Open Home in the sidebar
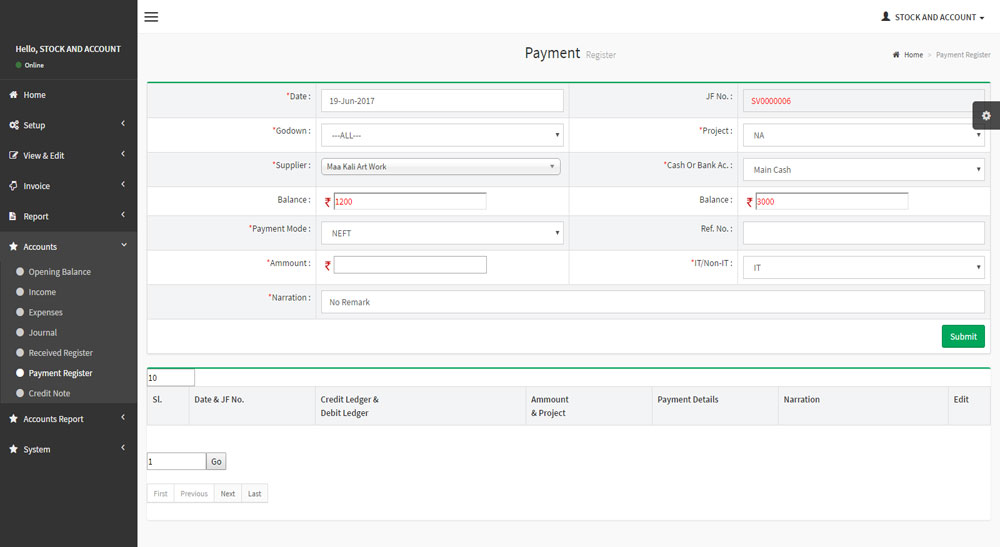 click(x=34, y=95)
